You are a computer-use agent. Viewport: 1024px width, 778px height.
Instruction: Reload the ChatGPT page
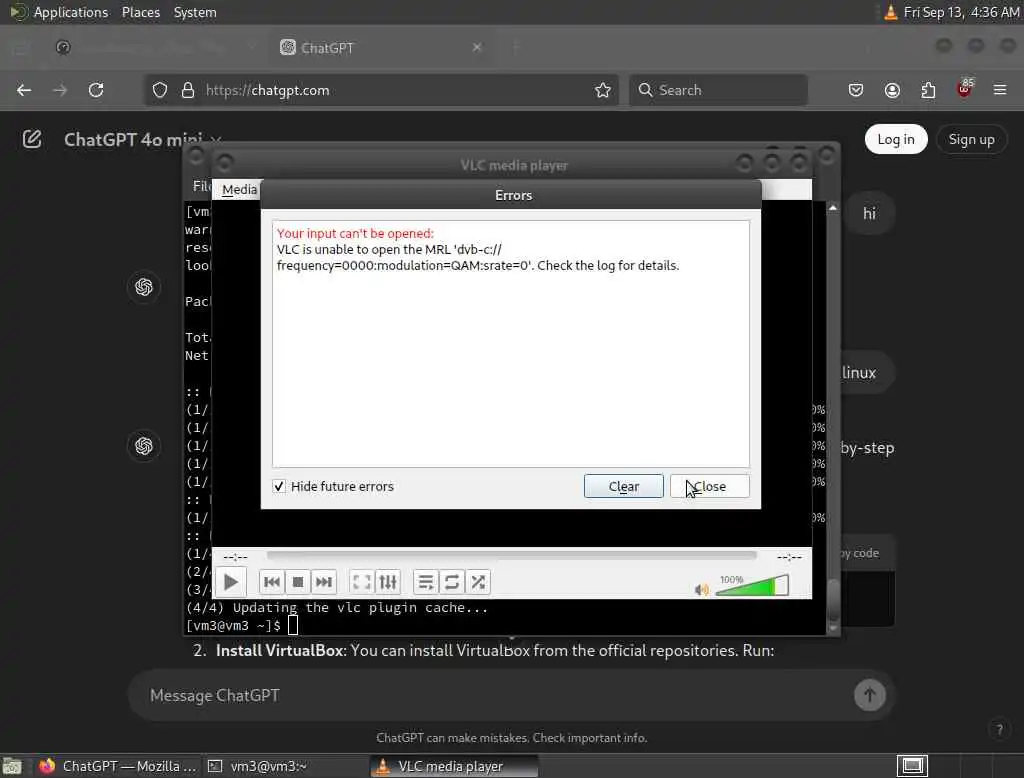(96, 90)
